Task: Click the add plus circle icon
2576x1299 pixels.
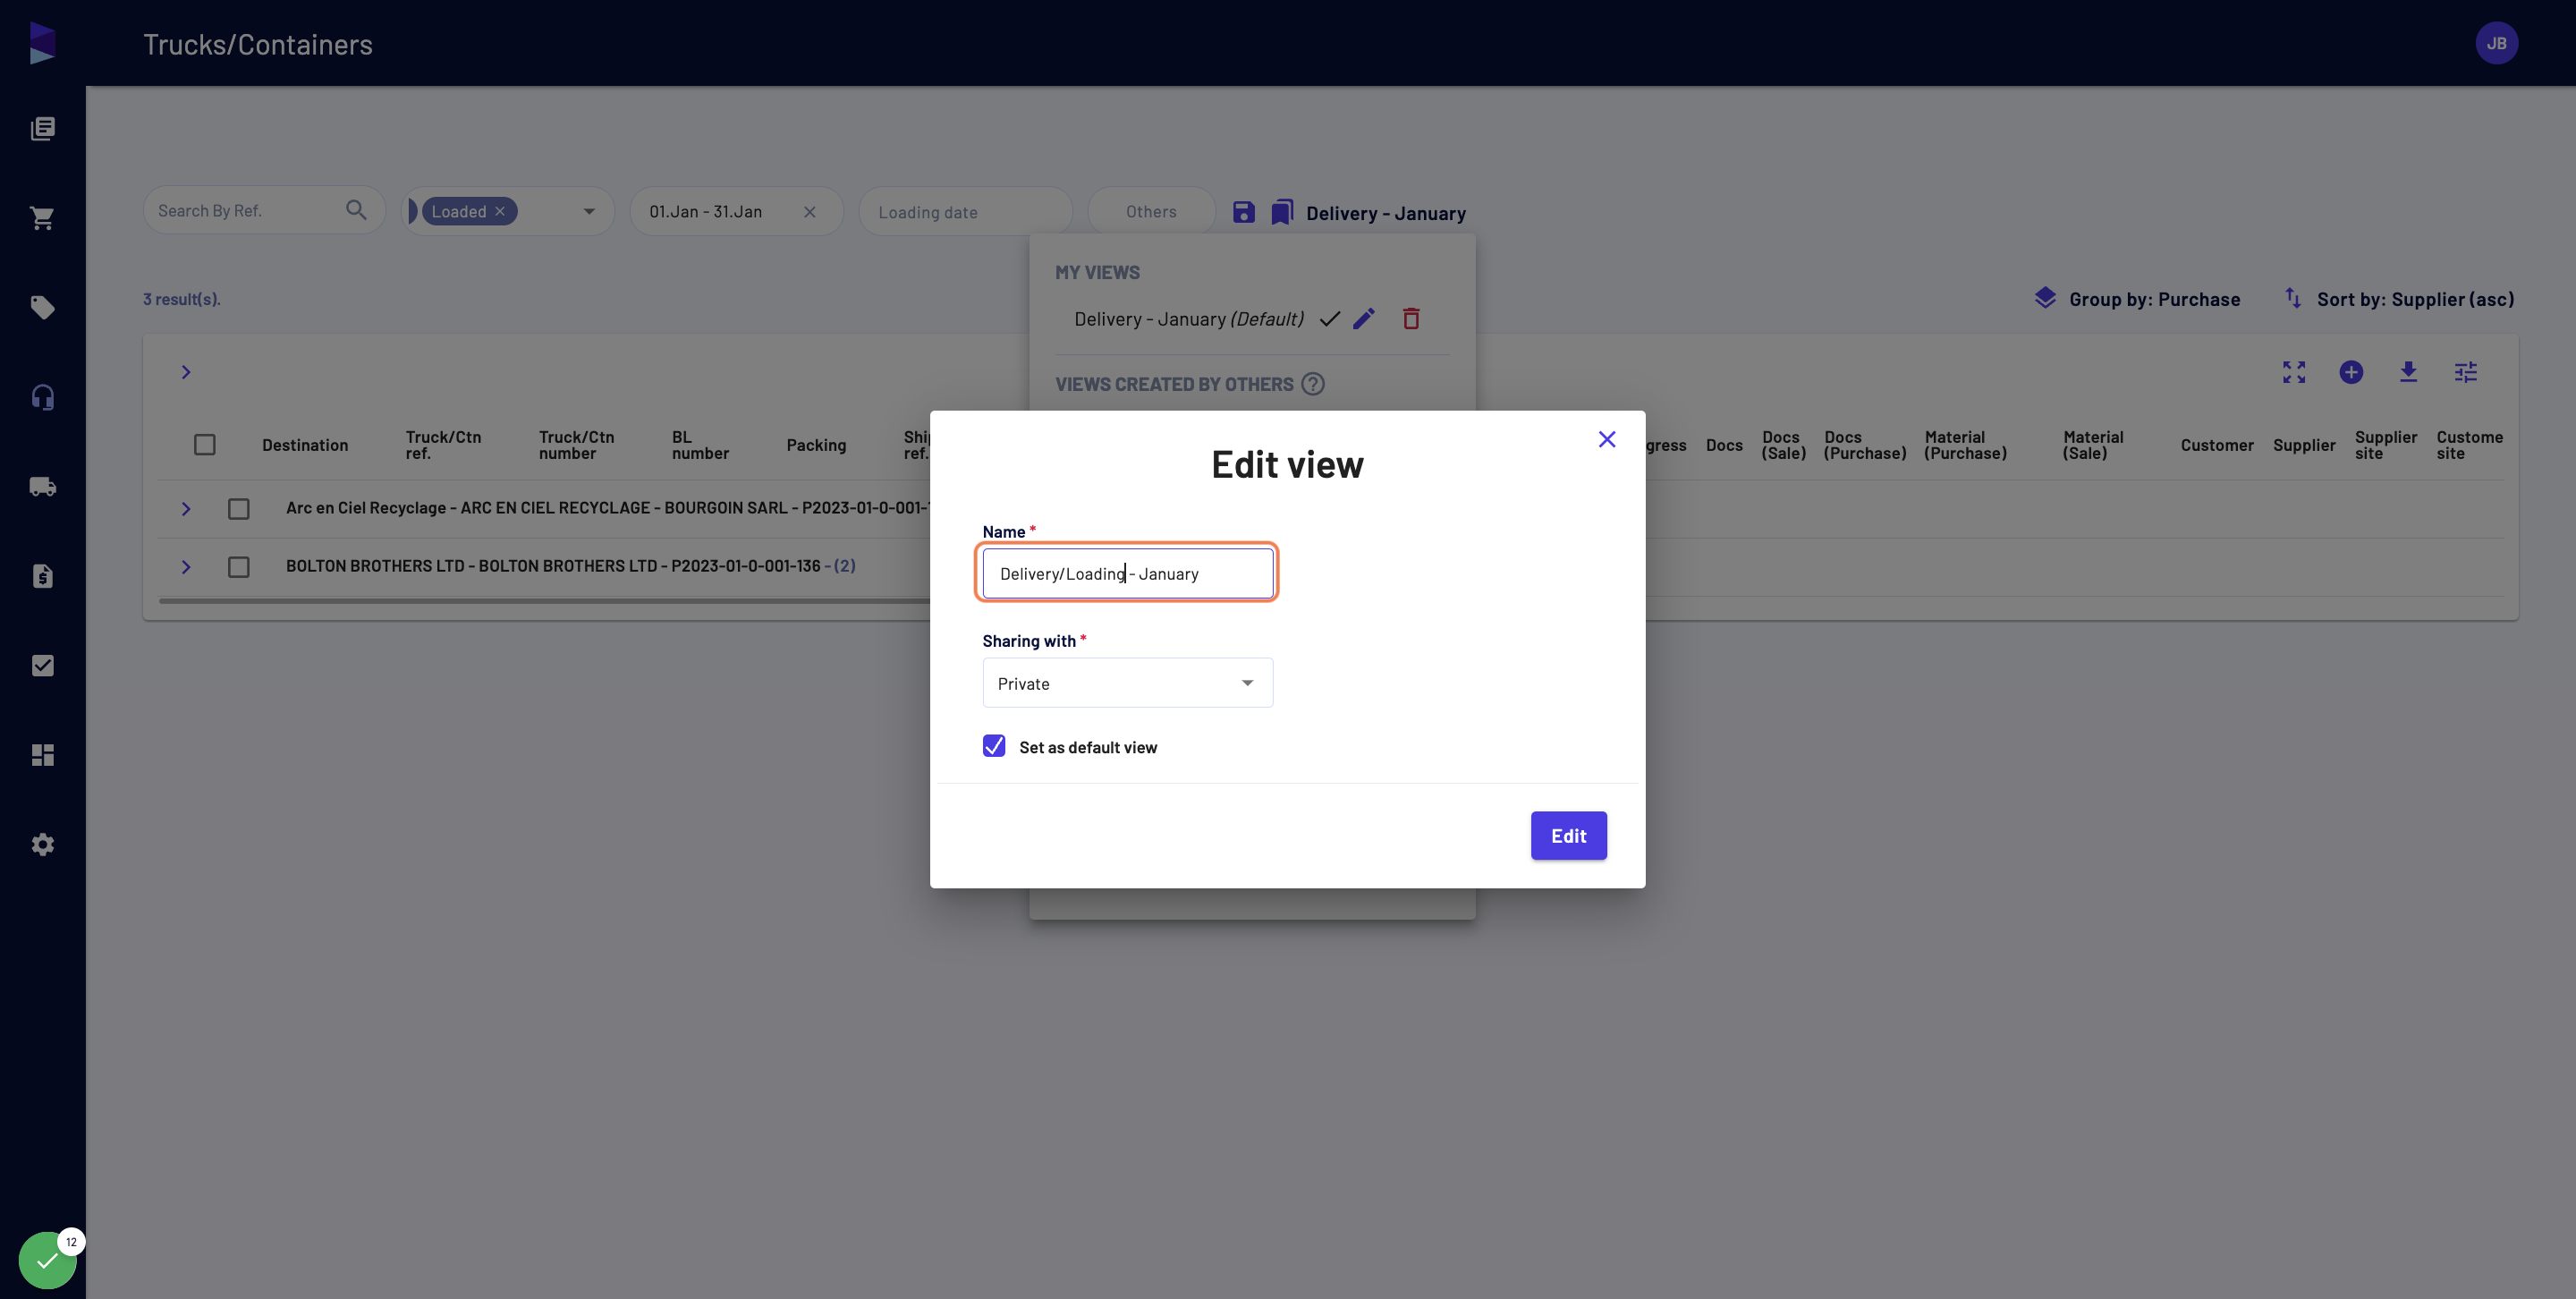Action: [2351, 372]
